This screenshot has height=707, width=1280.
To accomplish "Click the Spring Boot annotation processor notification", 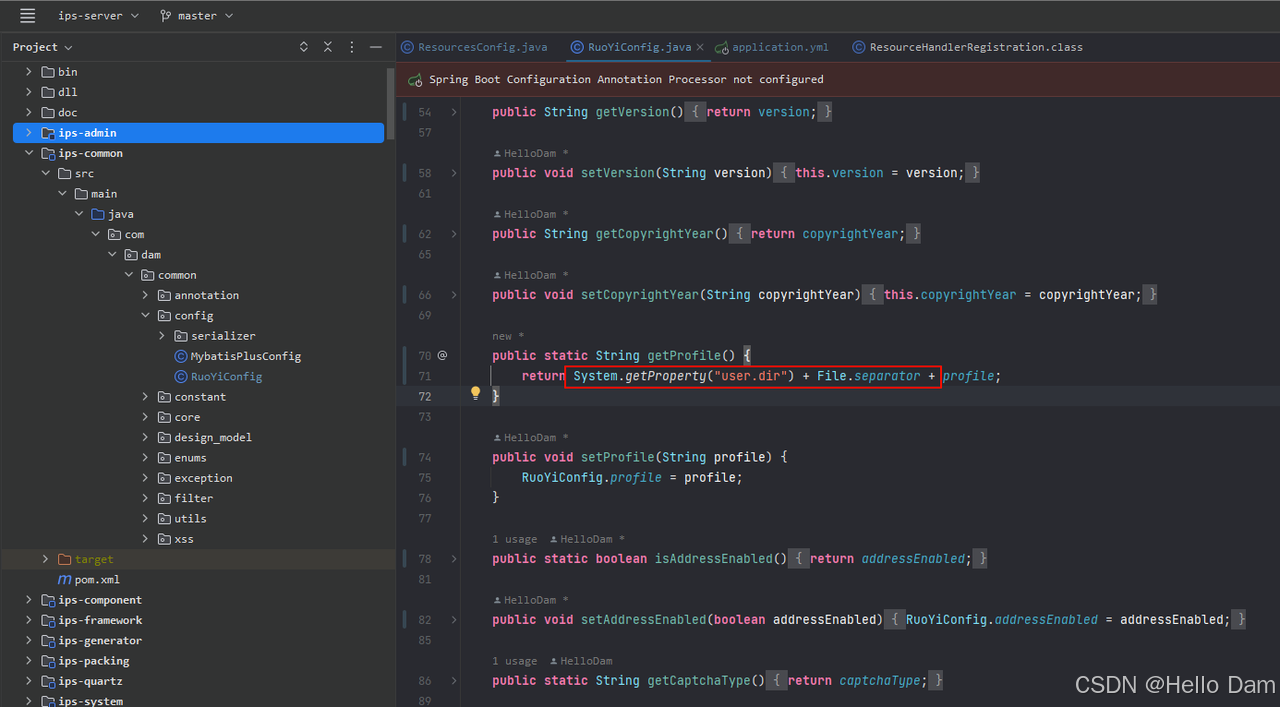I will pos(626,79).
